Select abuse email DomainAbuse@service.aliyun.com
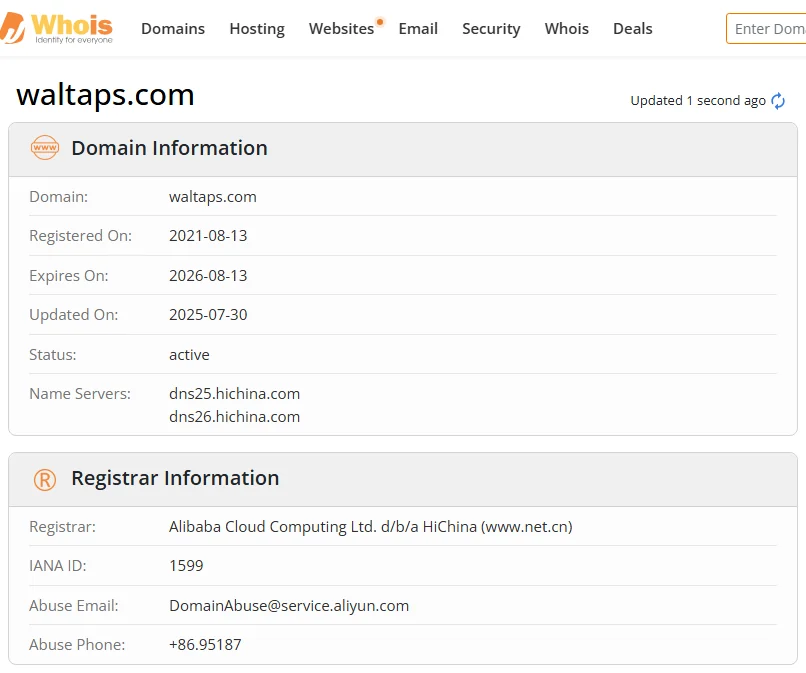 289,606
